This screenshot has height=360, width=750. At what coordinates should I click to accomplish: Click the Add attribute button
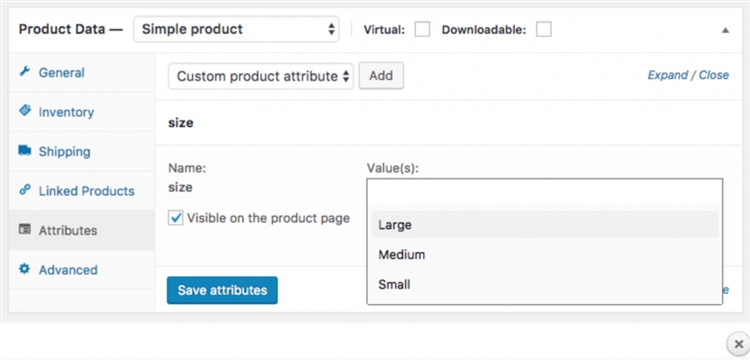click(x=381, y=76)
